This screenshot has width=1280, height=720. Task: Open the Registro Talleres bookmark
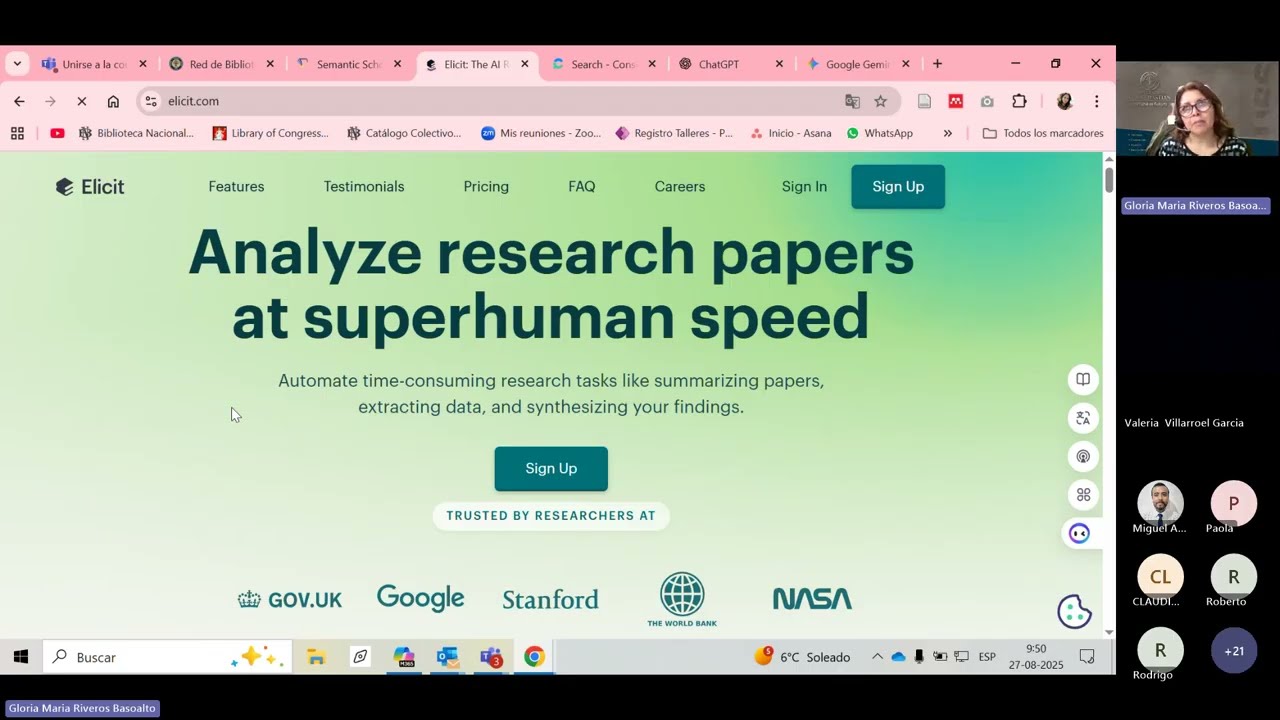[x=674, y=133]
